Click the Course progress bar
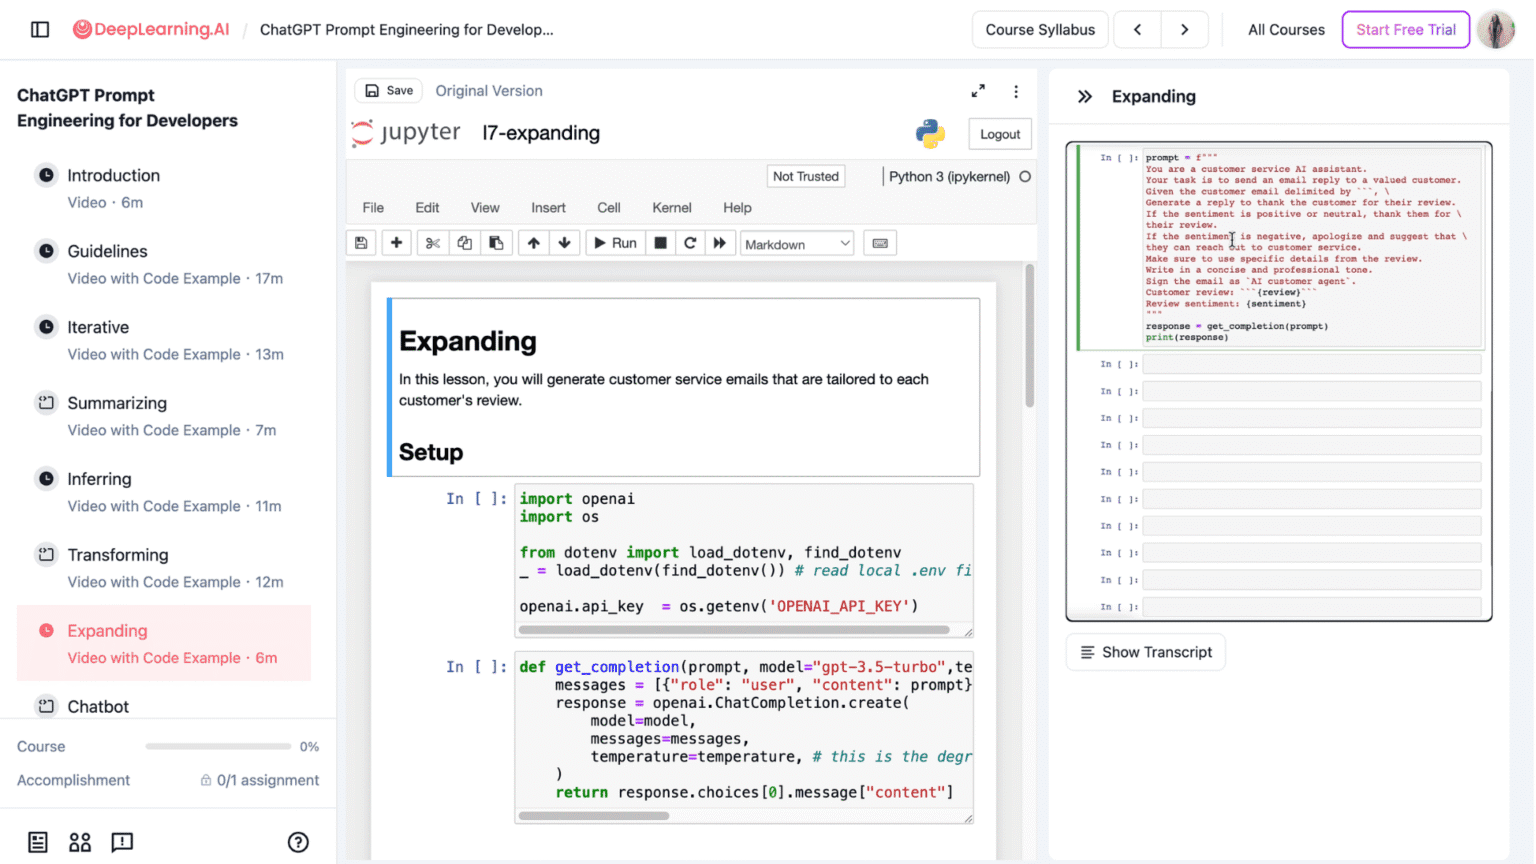Image resolution: width=1536 pixels, height=864 pixels. click(218, 746)
